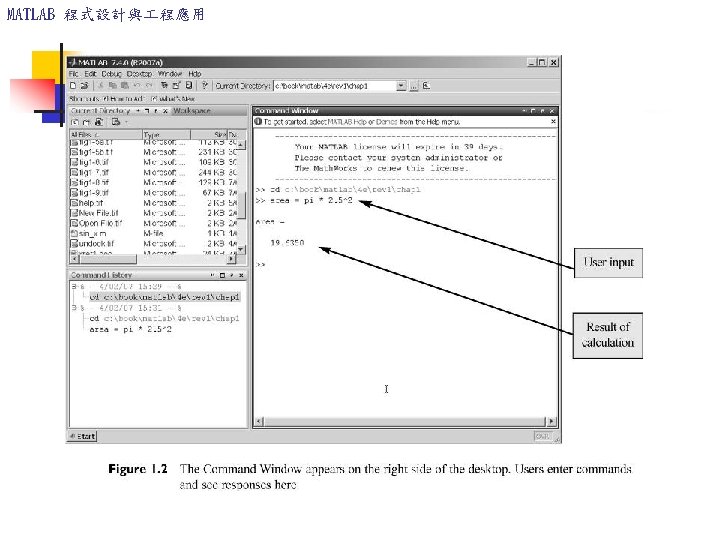Open the Help menu
Screen dimensions: 720x540
195,73
